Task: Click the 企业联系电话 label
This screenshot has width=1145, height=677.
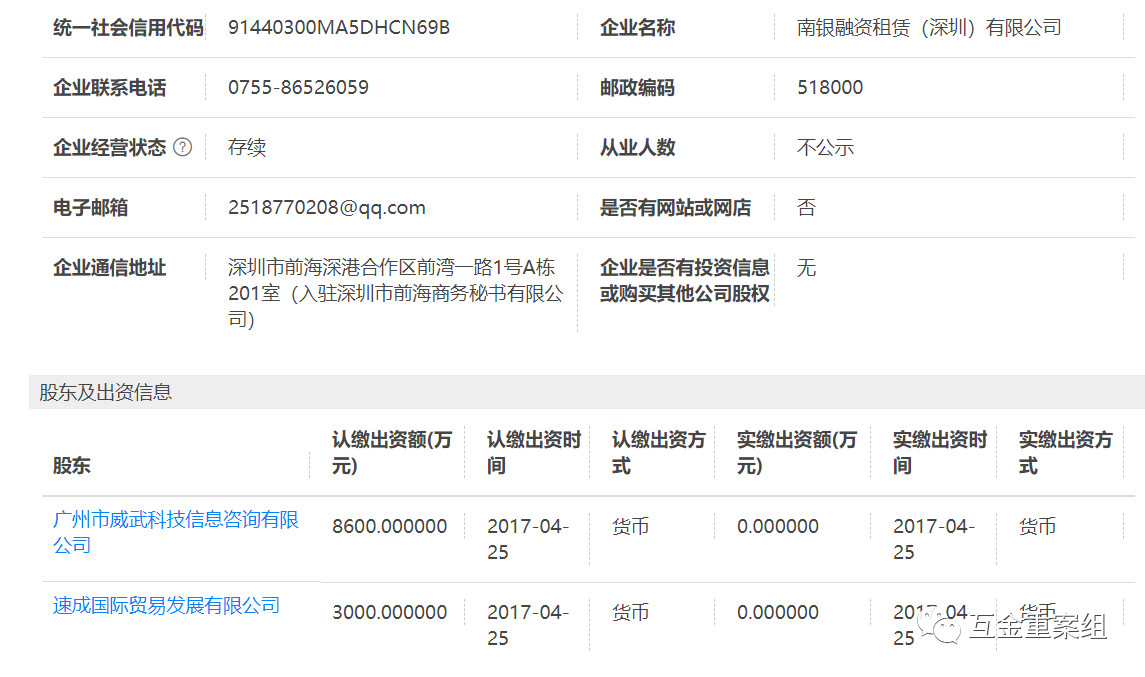Action: click(110, 88)
